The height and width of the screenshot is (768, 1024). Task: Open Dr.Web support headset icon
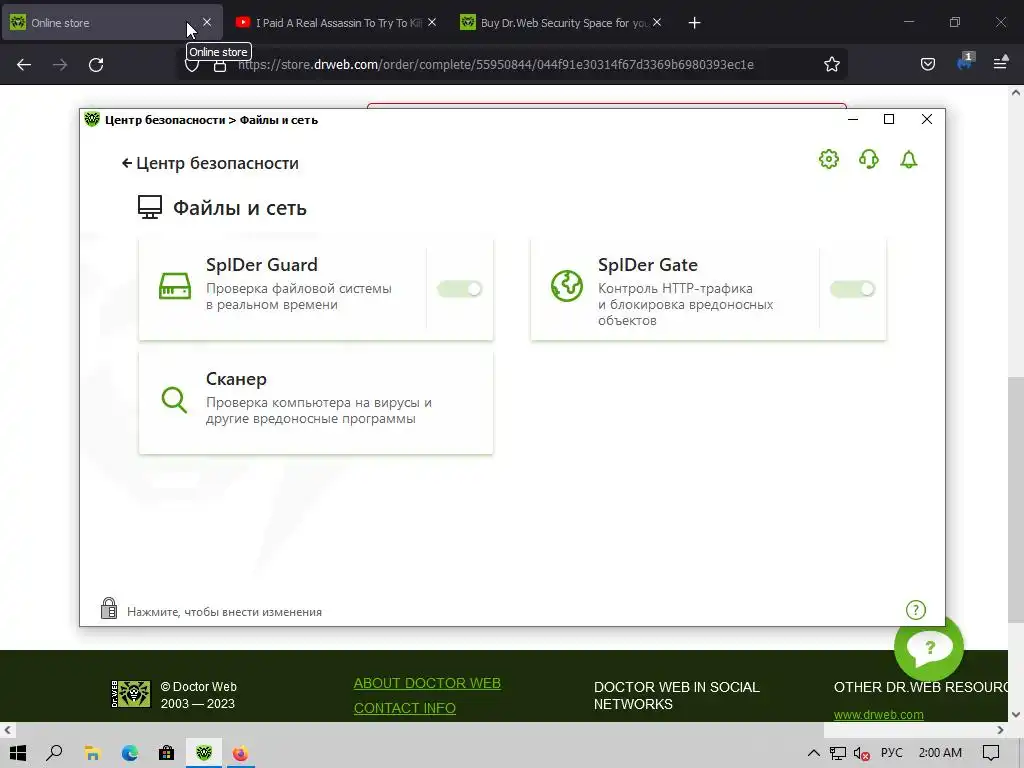(x=869, y=159)
